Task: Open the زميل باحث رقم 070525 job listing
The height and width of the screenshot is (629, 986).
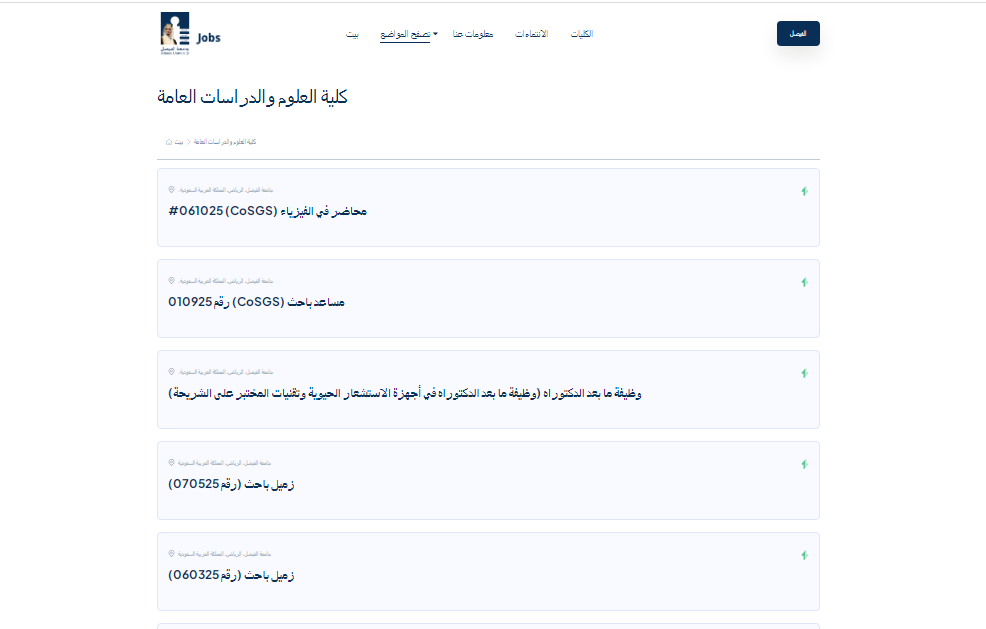Action: pos(231,484)
